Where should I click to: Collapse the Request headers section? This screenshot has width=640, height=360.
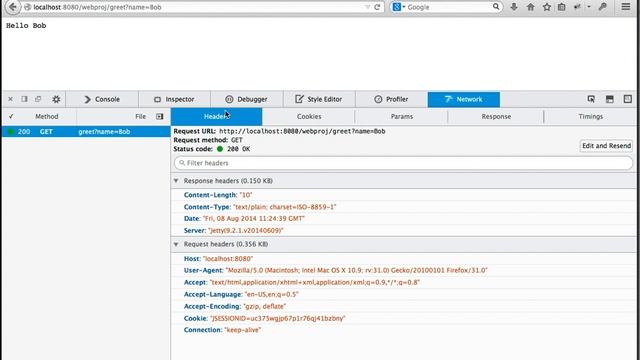click(x=176, y=244)
